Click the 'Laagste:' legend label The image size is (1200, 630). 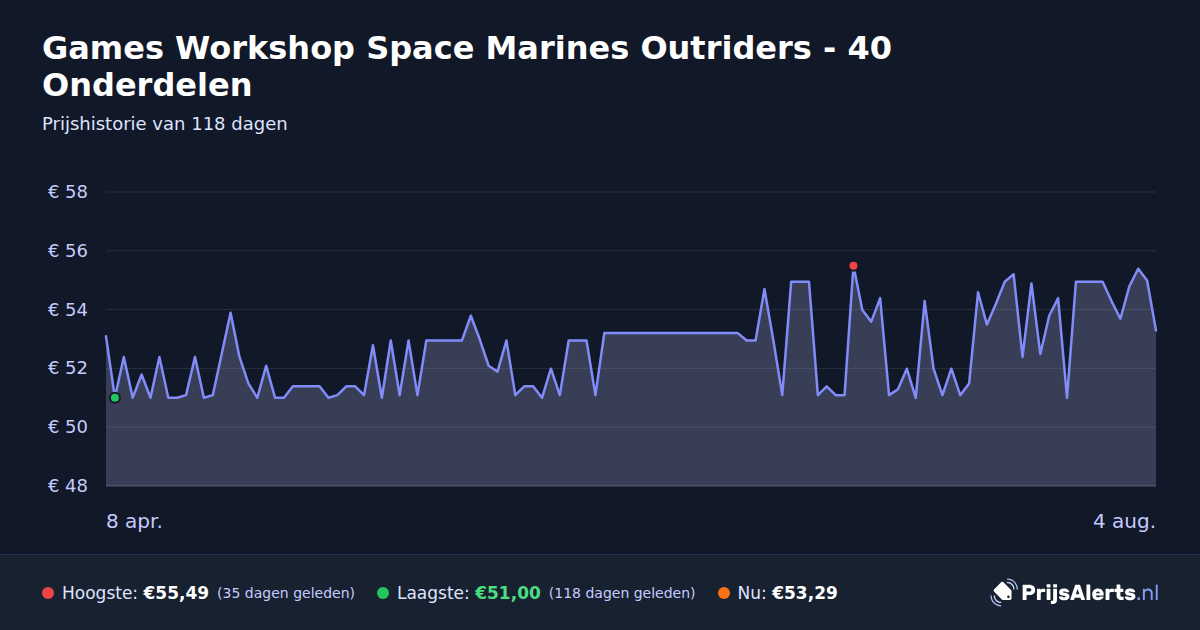pos(433,593)
